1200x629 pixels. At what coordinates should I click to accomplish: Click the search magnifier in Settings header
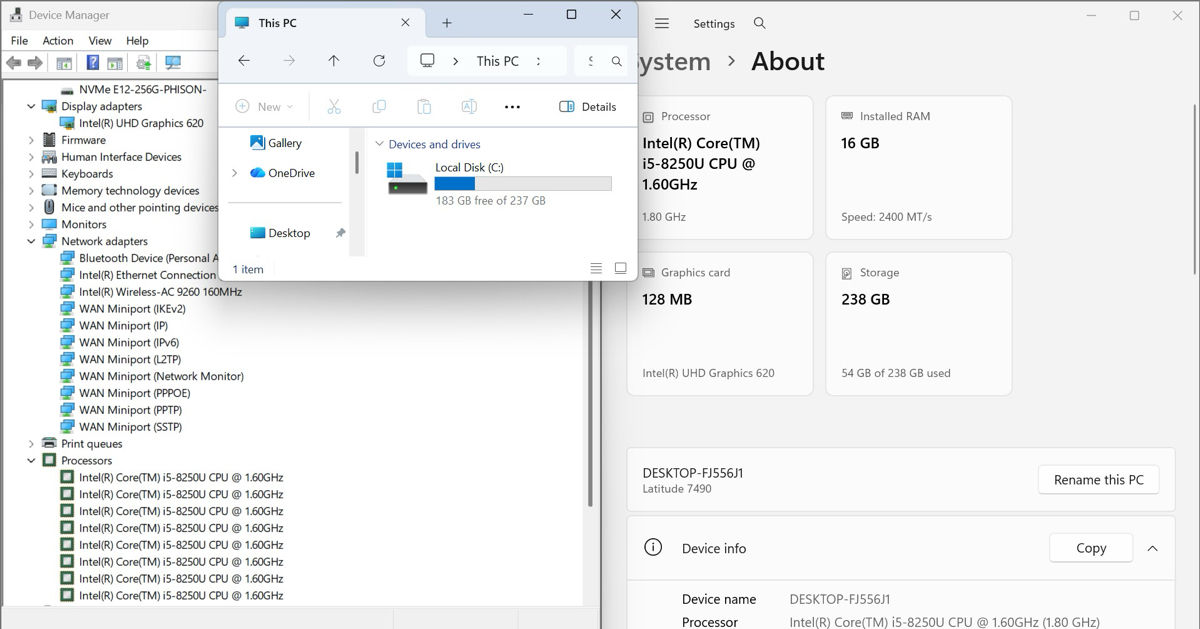760,23
